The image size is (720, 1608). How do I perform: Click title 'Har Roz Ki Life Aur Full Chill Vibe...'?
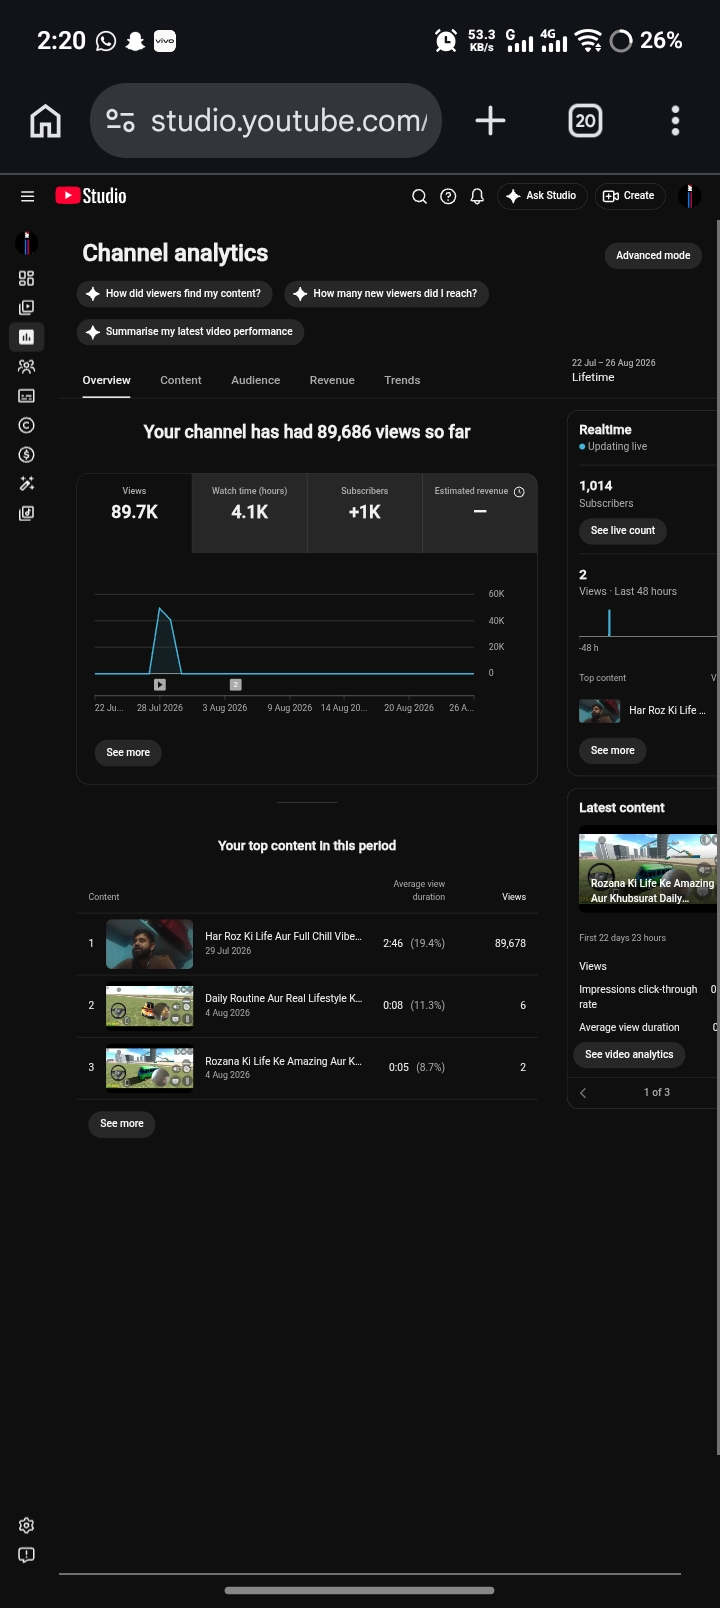283,937
